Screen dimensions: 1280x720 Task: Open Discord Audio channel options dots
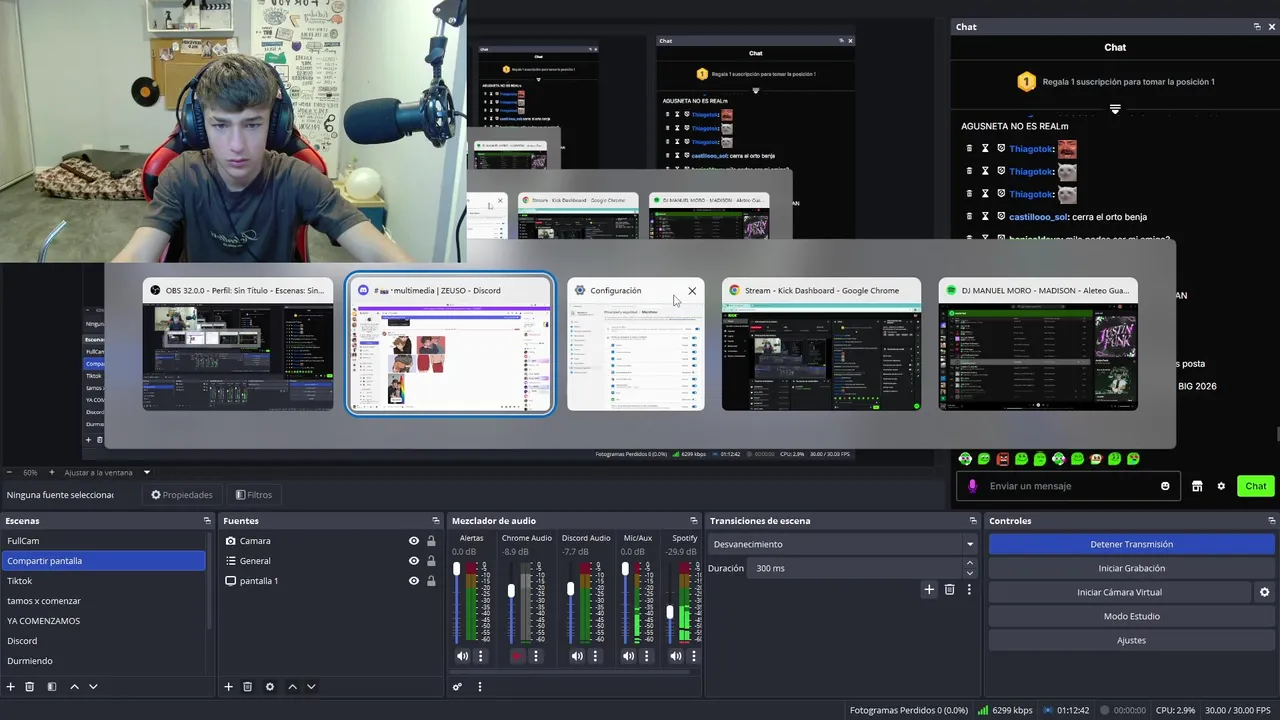(x=596, y=656)
